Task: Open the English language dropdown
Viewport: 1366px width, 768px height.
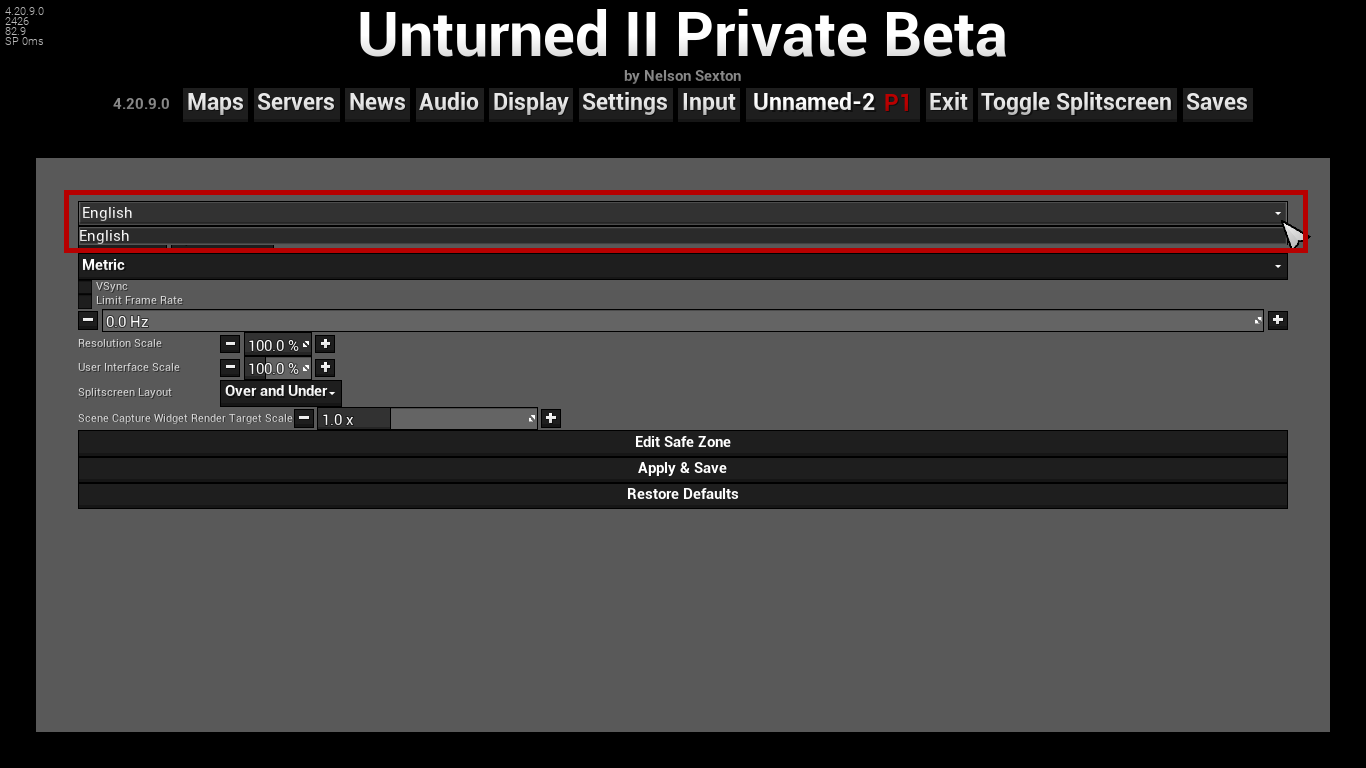Action: click(682, 213)
